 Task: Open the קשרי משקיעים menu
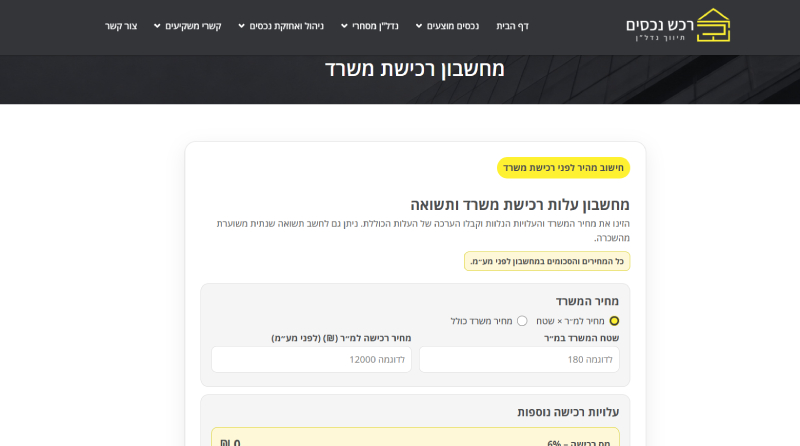[x=193, y=26]
